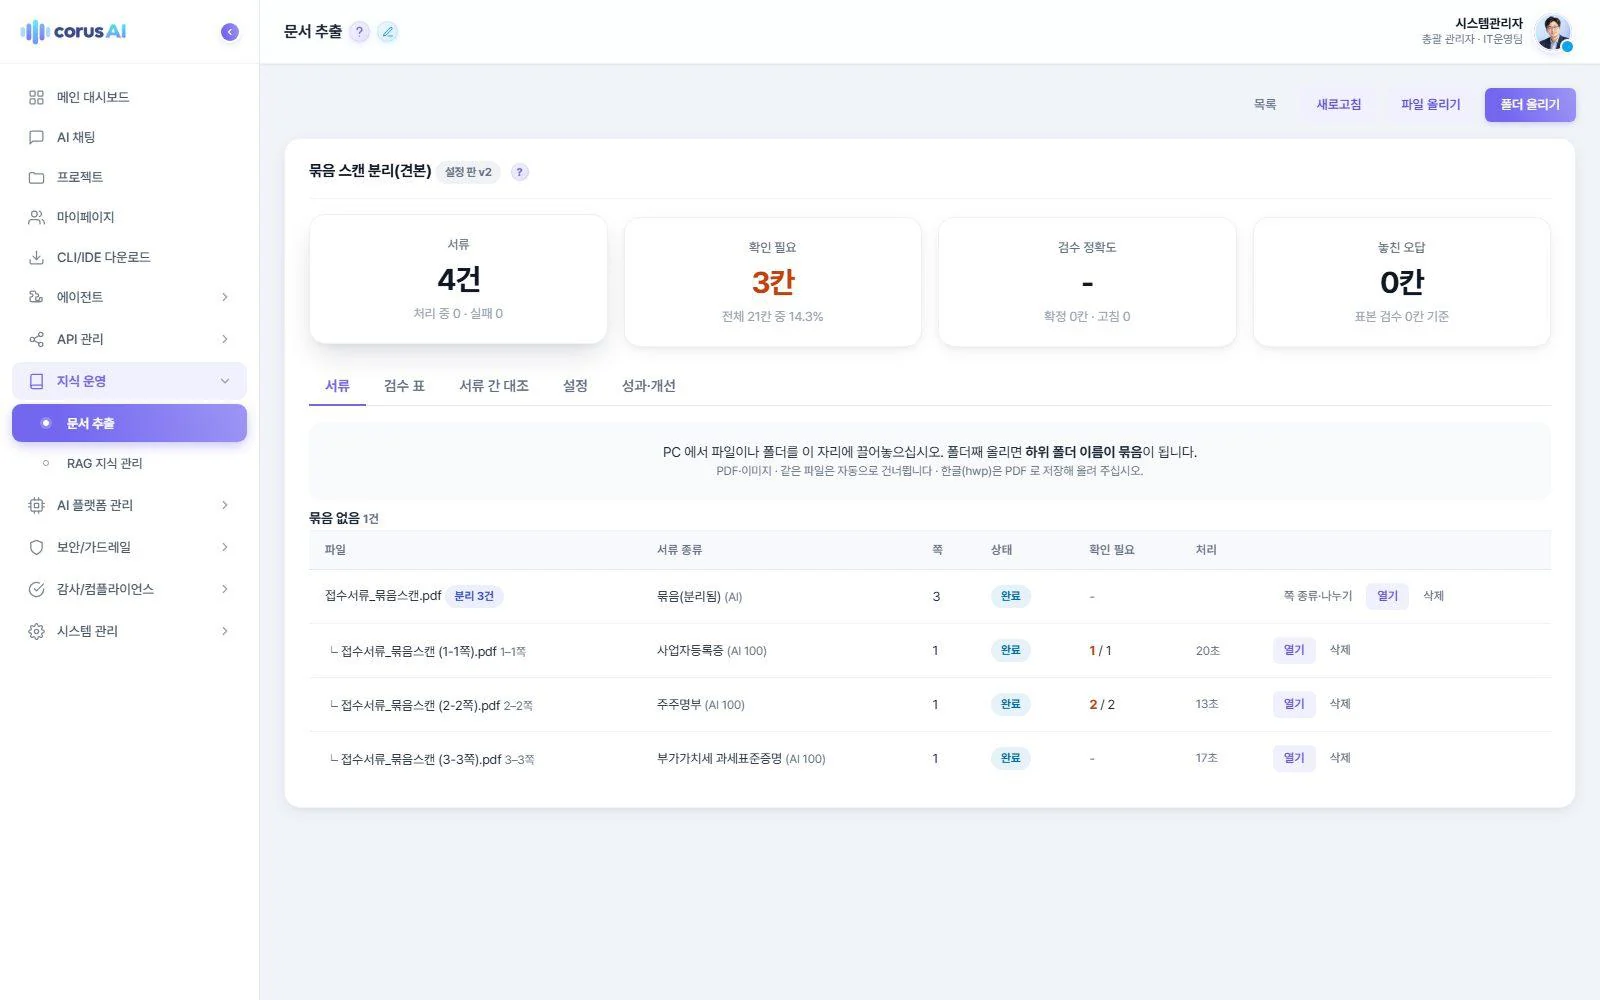
Task: Expand the 시스템 관리 chevron
Action: tap(225, 631)
